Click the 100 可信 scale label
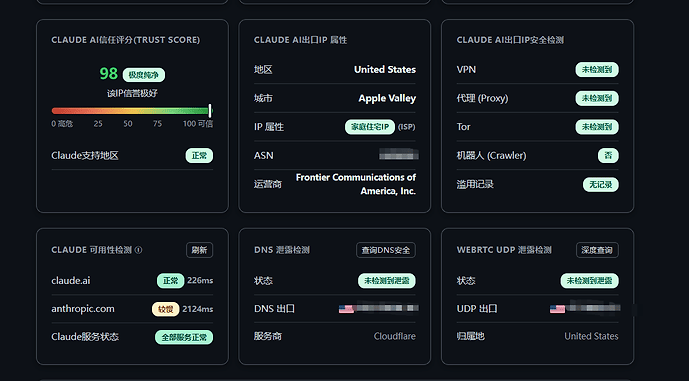 [x=198, y=124]
